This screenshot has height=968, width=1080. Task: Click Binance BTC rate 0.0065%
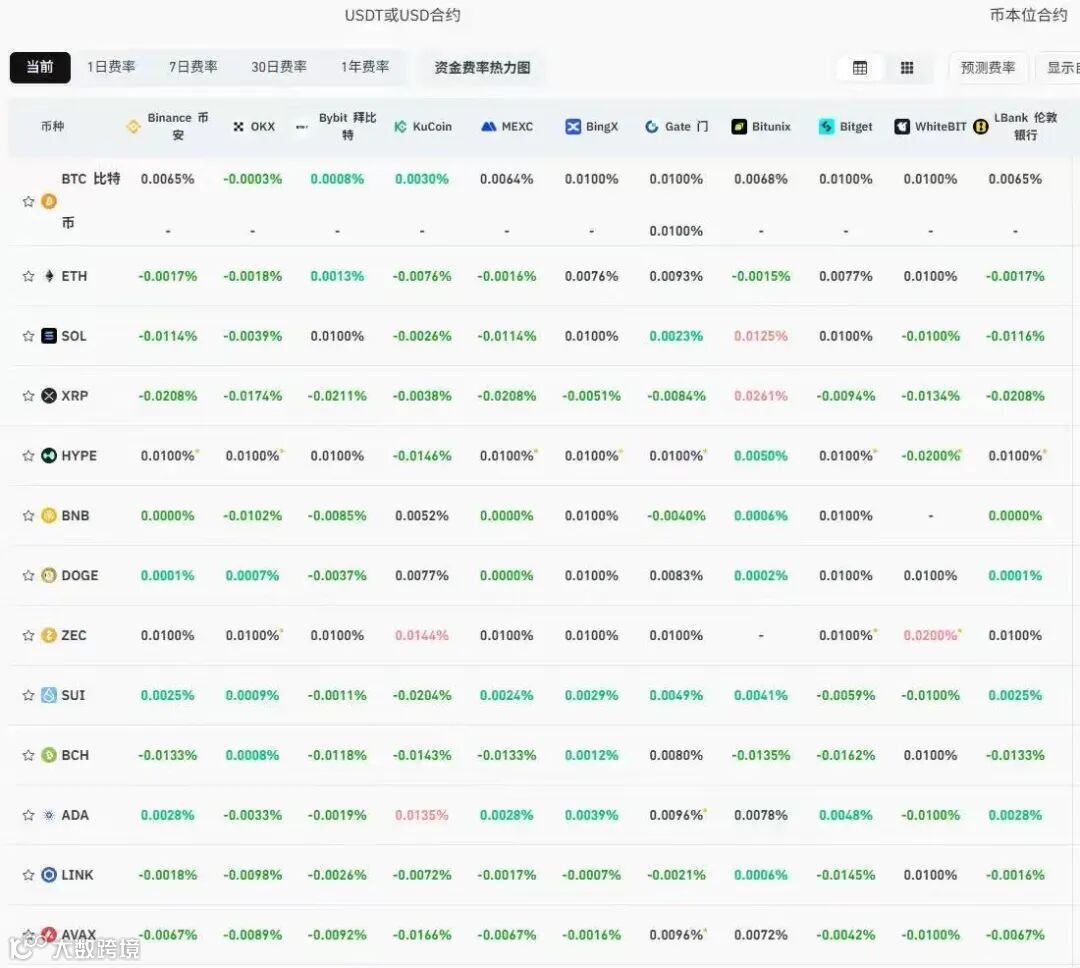(x=167, y=179)
